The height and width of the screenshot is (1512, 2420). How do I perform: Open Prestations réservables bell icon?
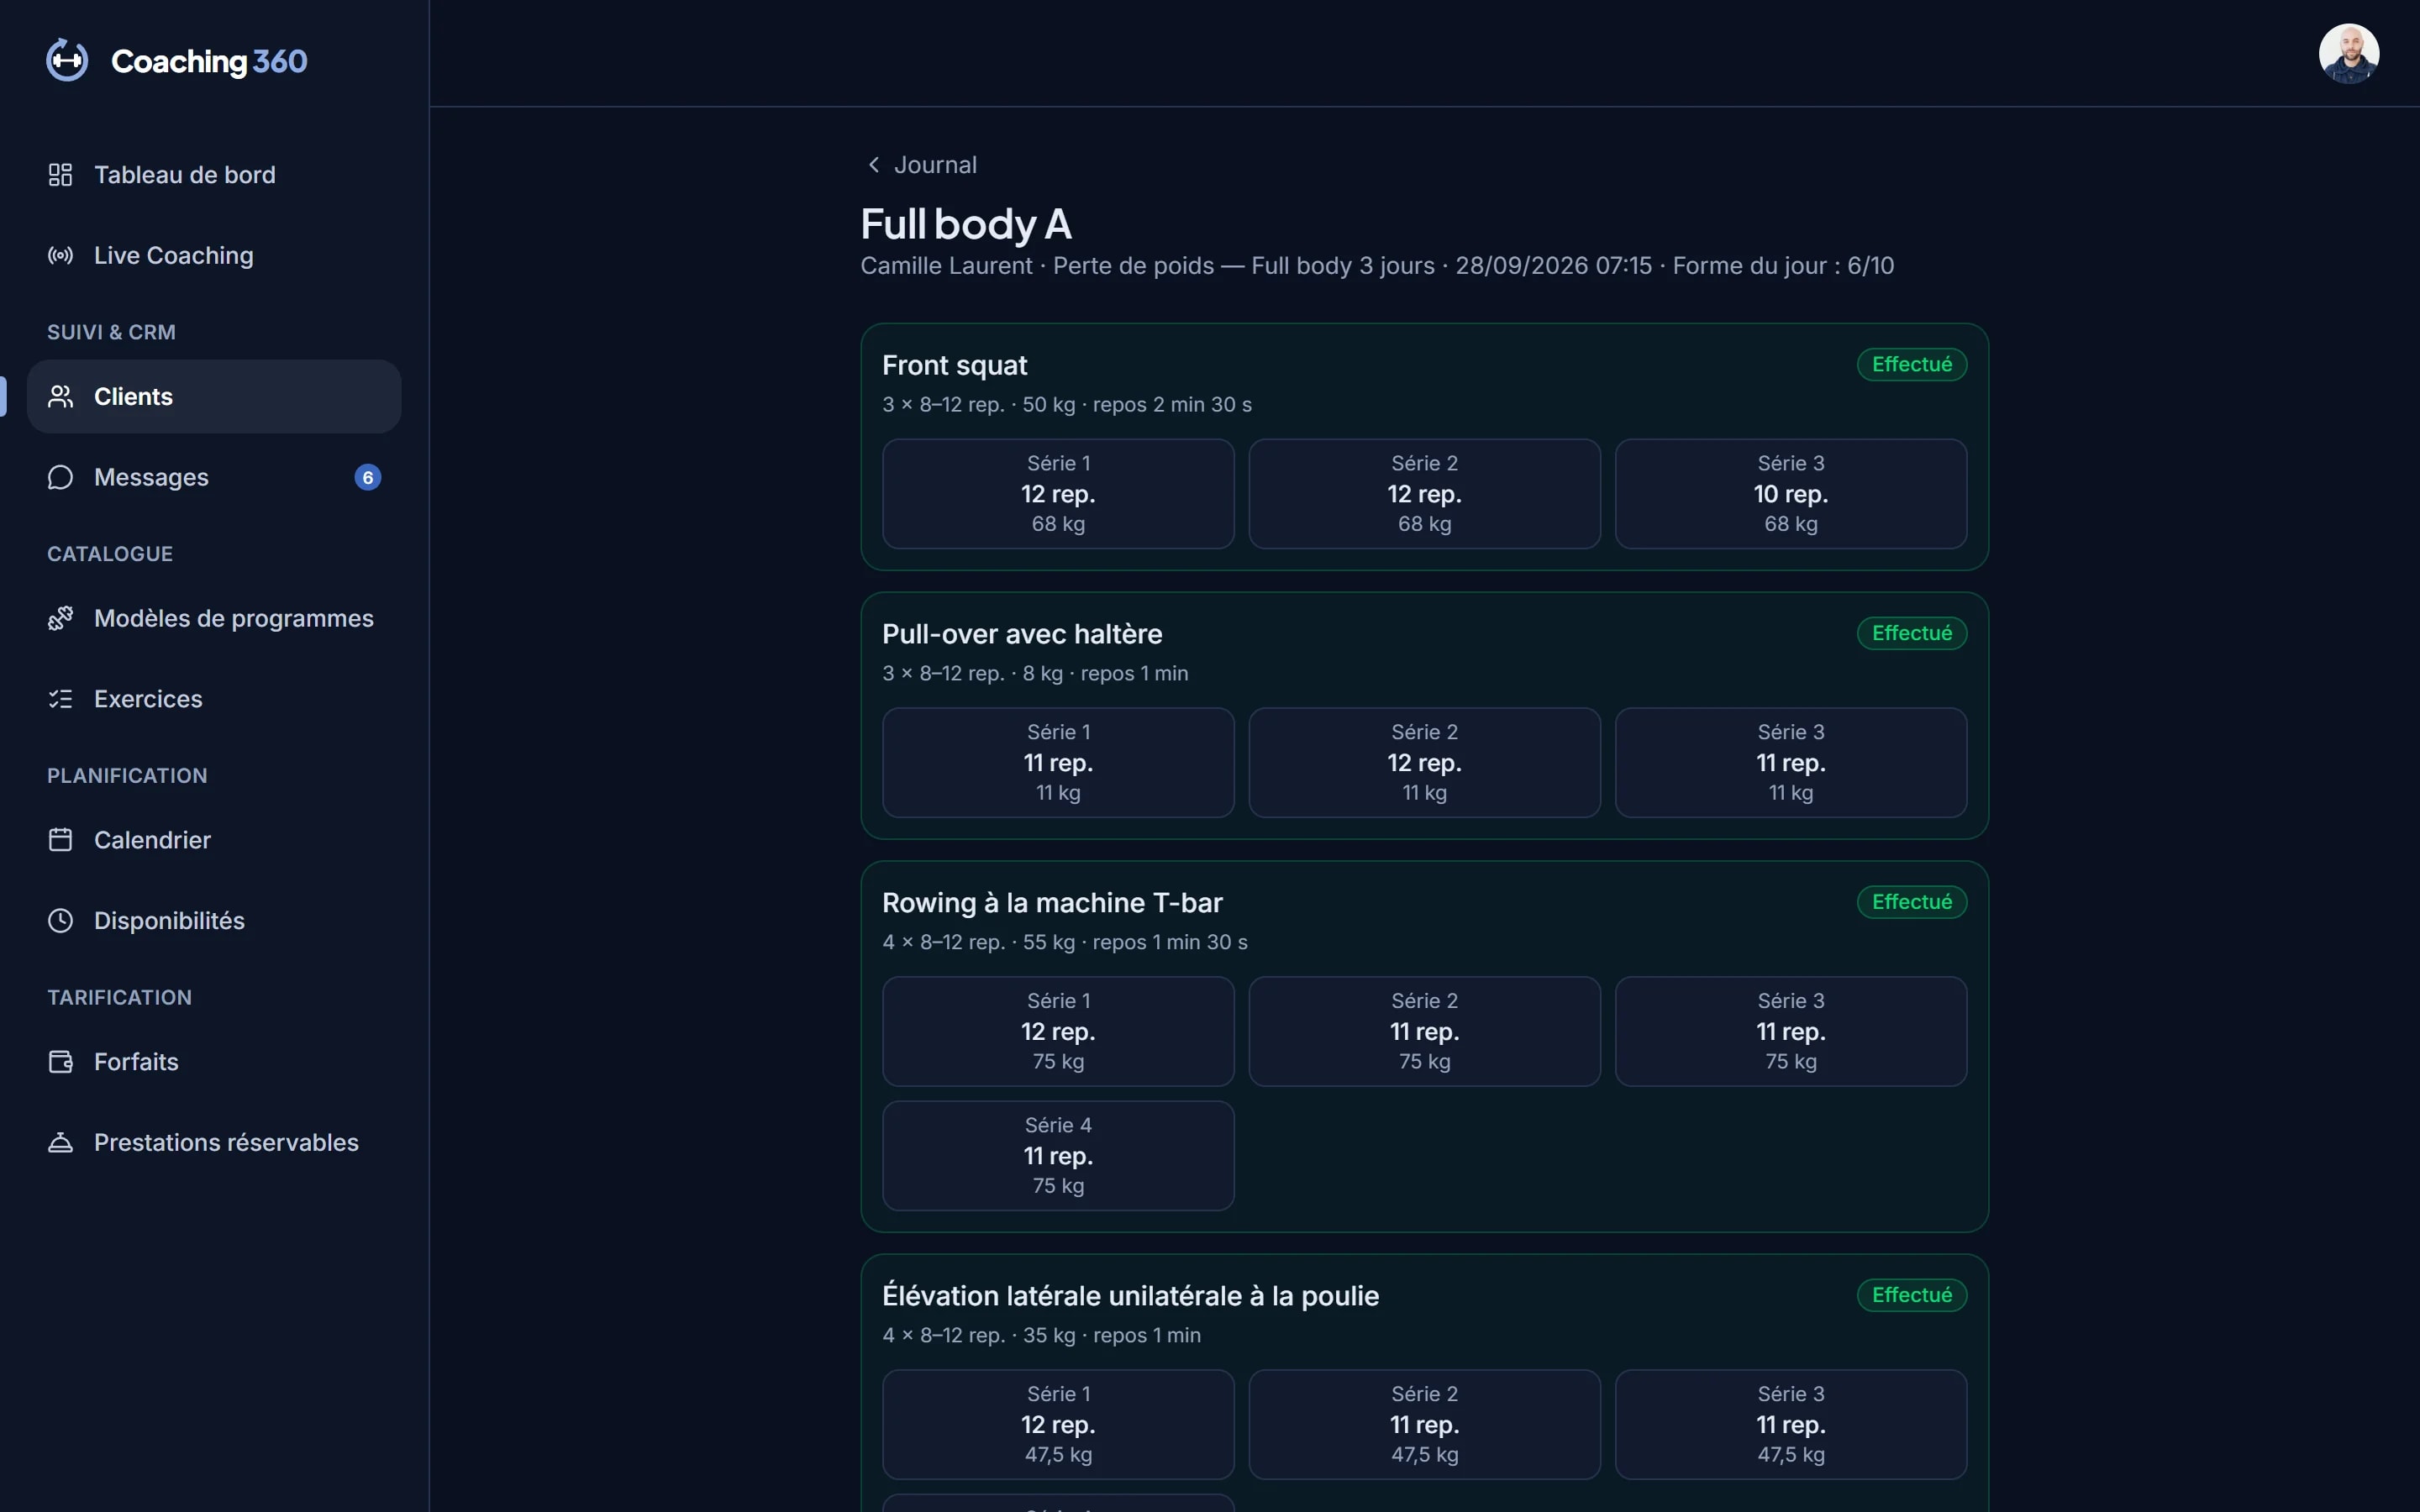pos(60,1143)
